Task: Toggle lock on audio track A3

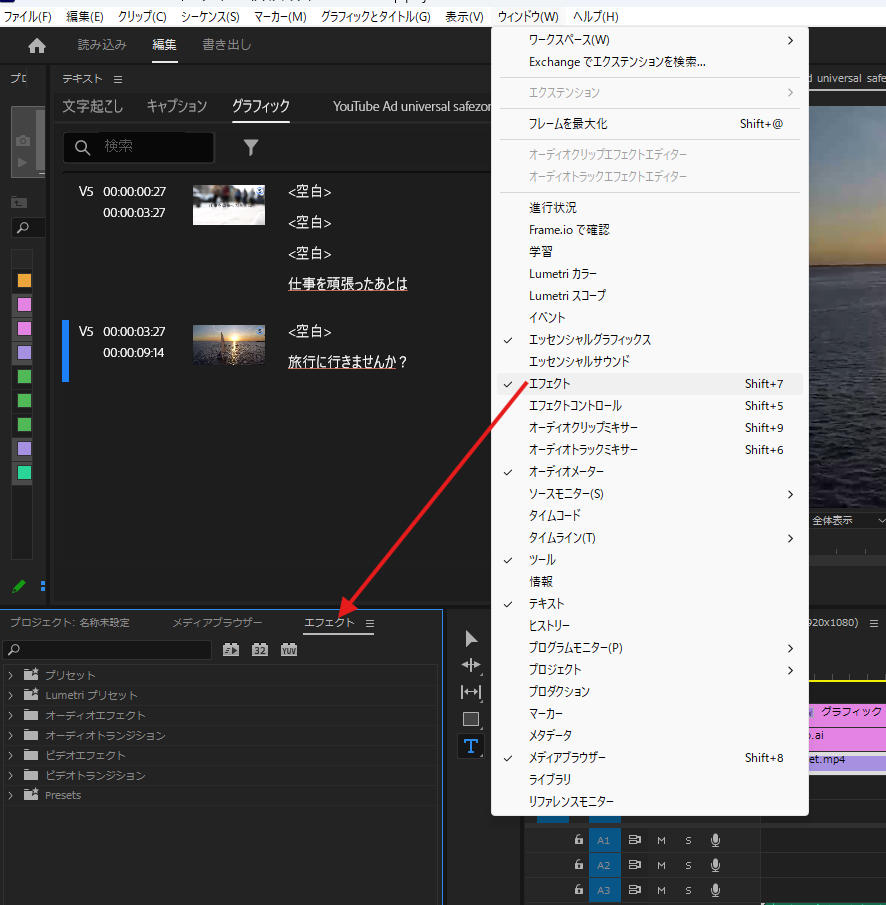Action: [578, 890]
